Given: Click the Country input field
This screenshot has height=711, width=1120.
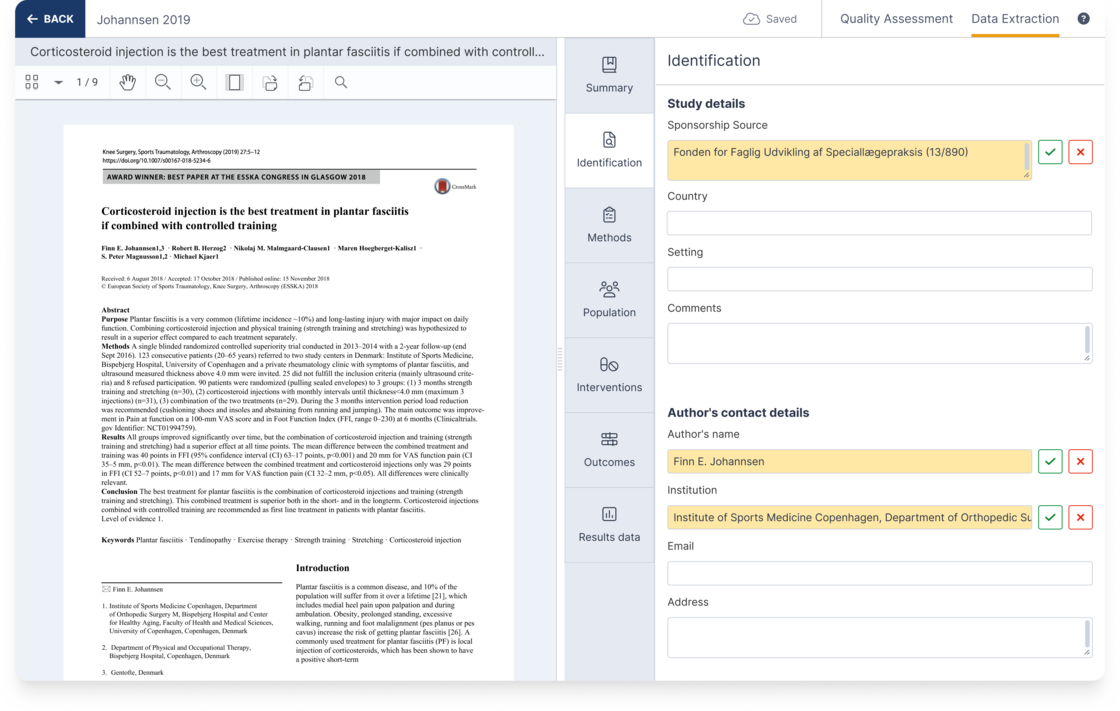Looking at the screenshot, I should 879,222.
